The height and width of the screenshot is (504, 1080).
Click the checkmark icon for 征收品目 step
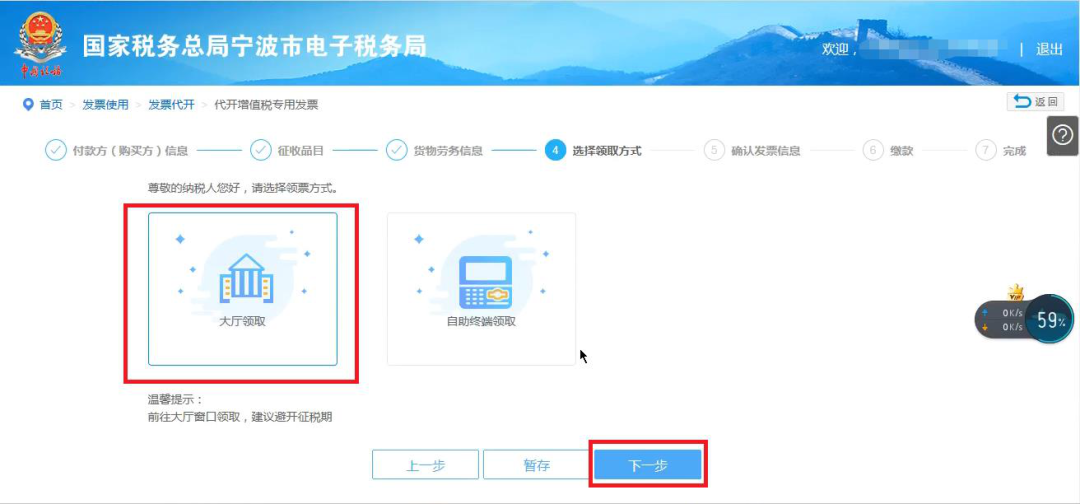[x=260, y=150]
